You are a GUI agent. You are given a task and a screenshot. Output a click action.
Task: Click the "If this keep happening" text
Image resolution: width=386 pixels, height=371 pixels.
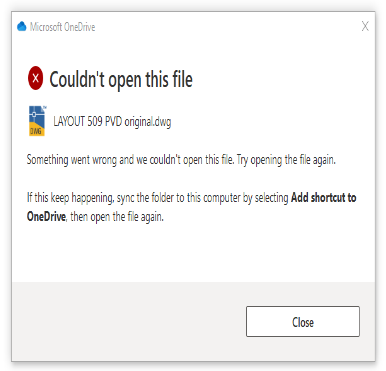[70, 198]
